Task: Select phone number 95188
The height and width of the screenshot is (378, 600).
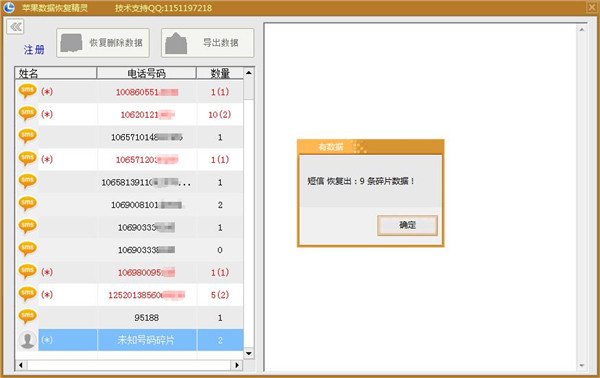Action: 147,318
